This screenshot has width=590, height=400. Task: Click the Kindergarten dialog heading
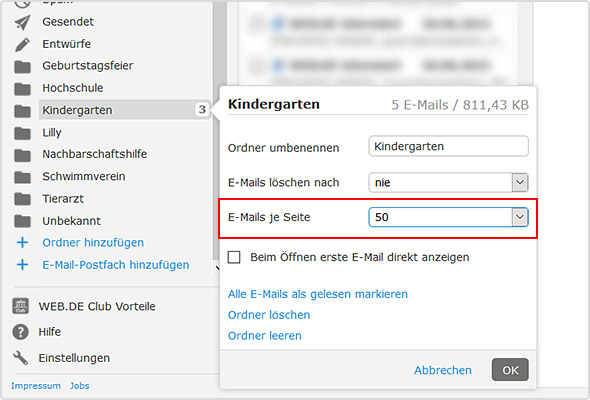(x=274, y=104)
